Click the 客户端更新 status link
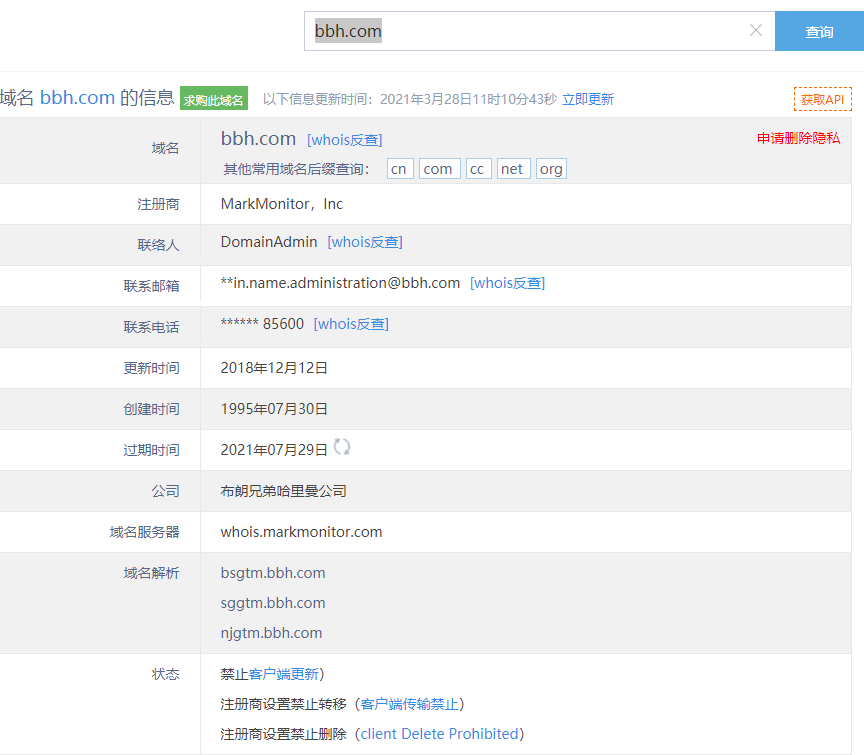 click(x=283, y=674)
